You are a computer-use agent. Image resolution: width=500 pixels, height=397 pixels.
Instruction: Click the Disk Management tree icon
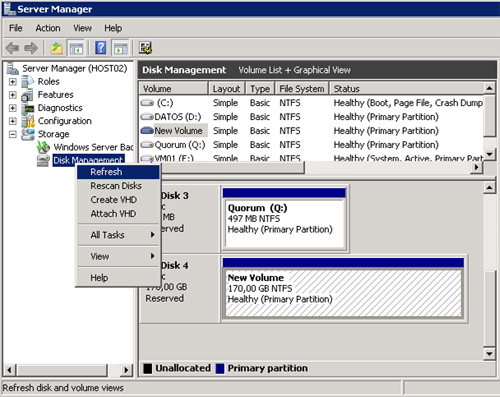43,160
